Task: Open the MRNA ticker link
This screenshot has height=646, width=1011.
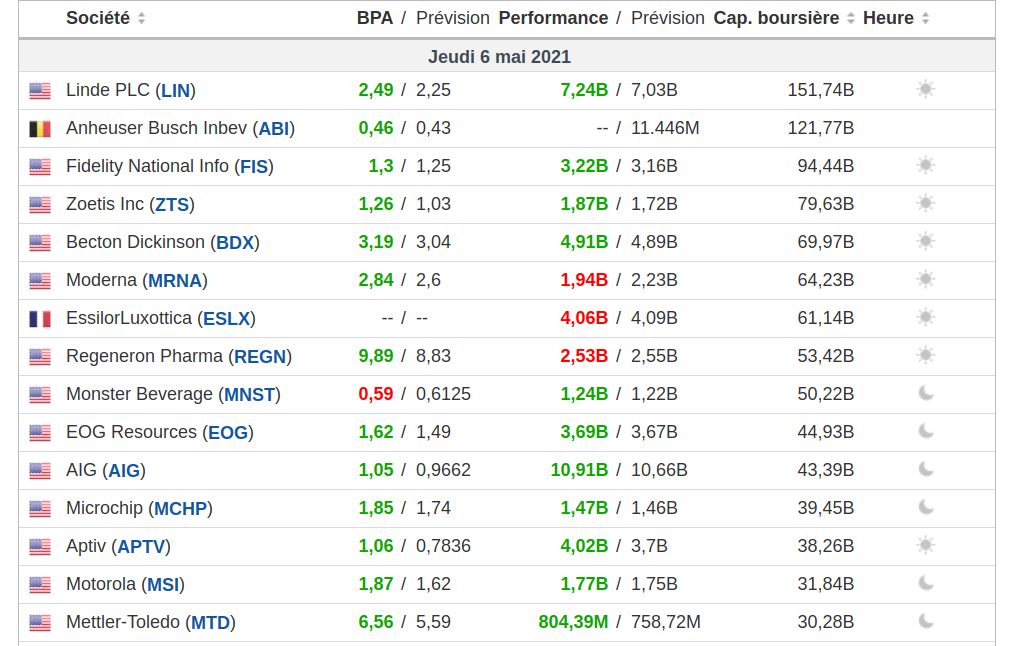Action: click(175, 281)
